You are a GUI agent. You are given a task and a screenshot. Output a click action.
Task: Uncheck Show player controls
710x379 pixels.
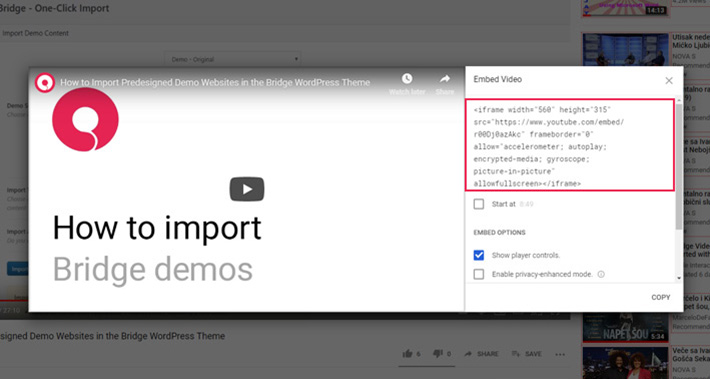[479, 255]
